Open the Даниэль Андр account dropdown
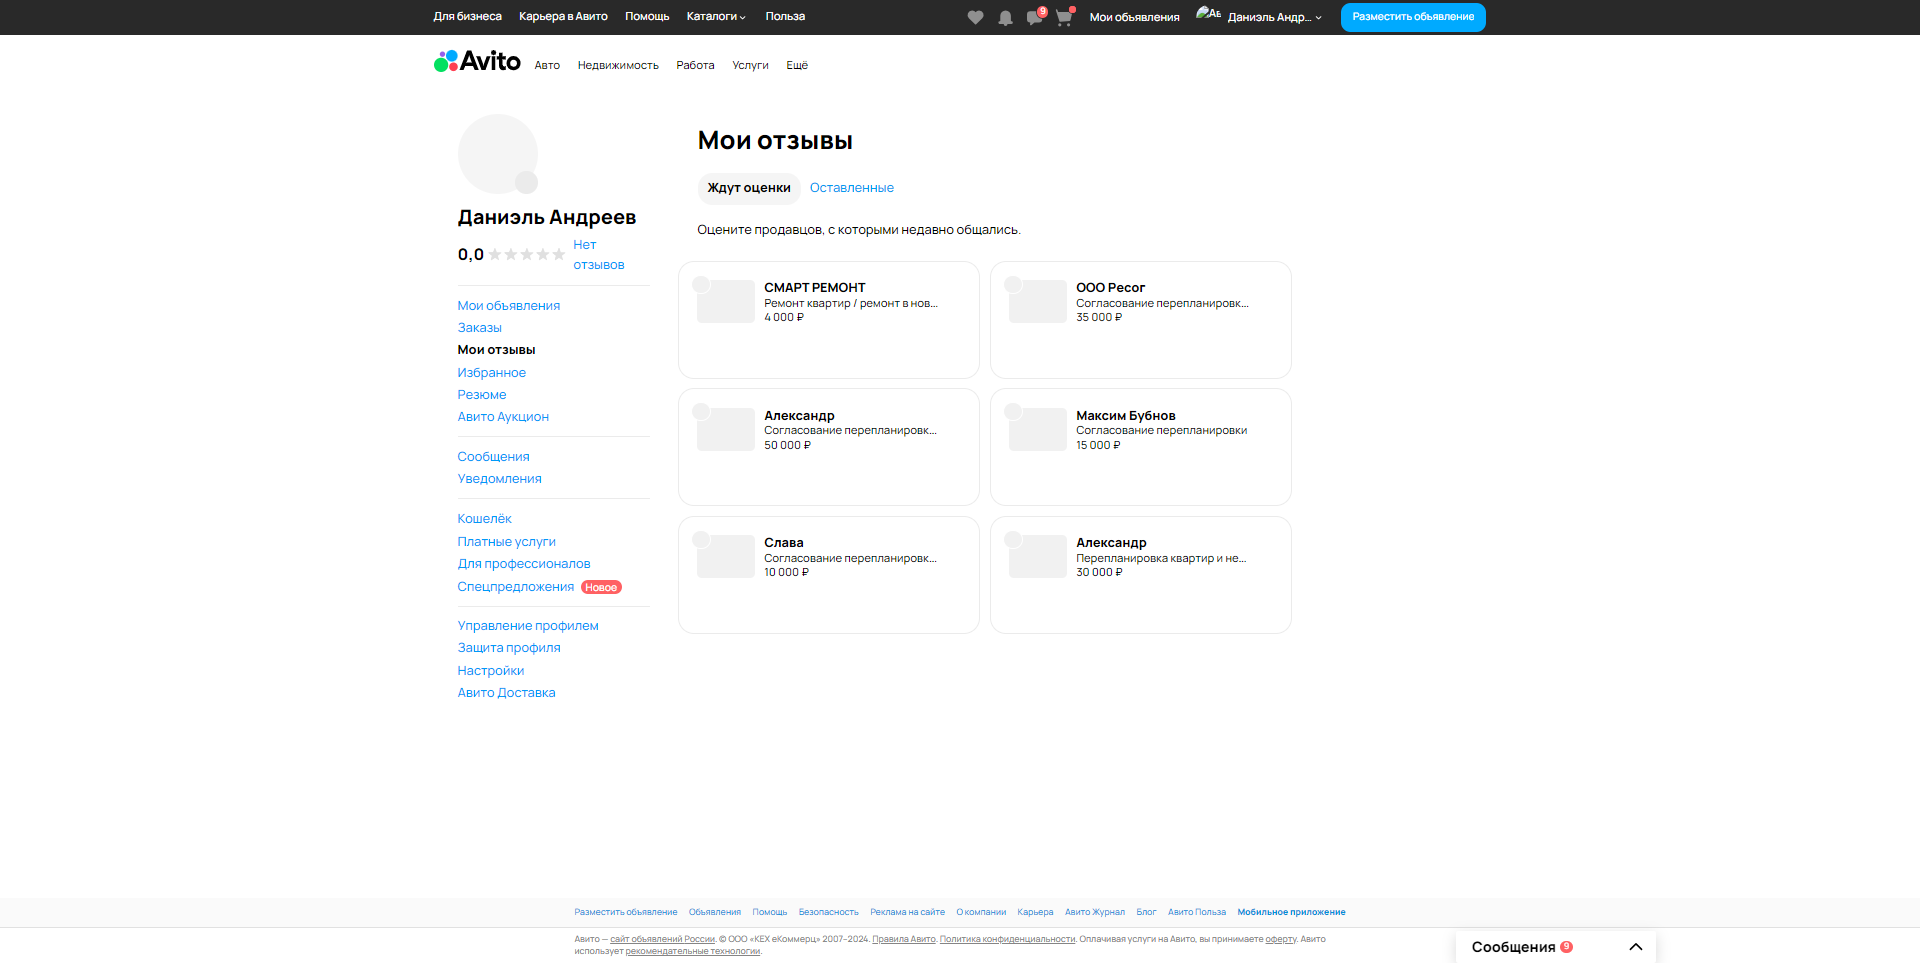Screen dimensions: 1920x963 [1274, 17]
